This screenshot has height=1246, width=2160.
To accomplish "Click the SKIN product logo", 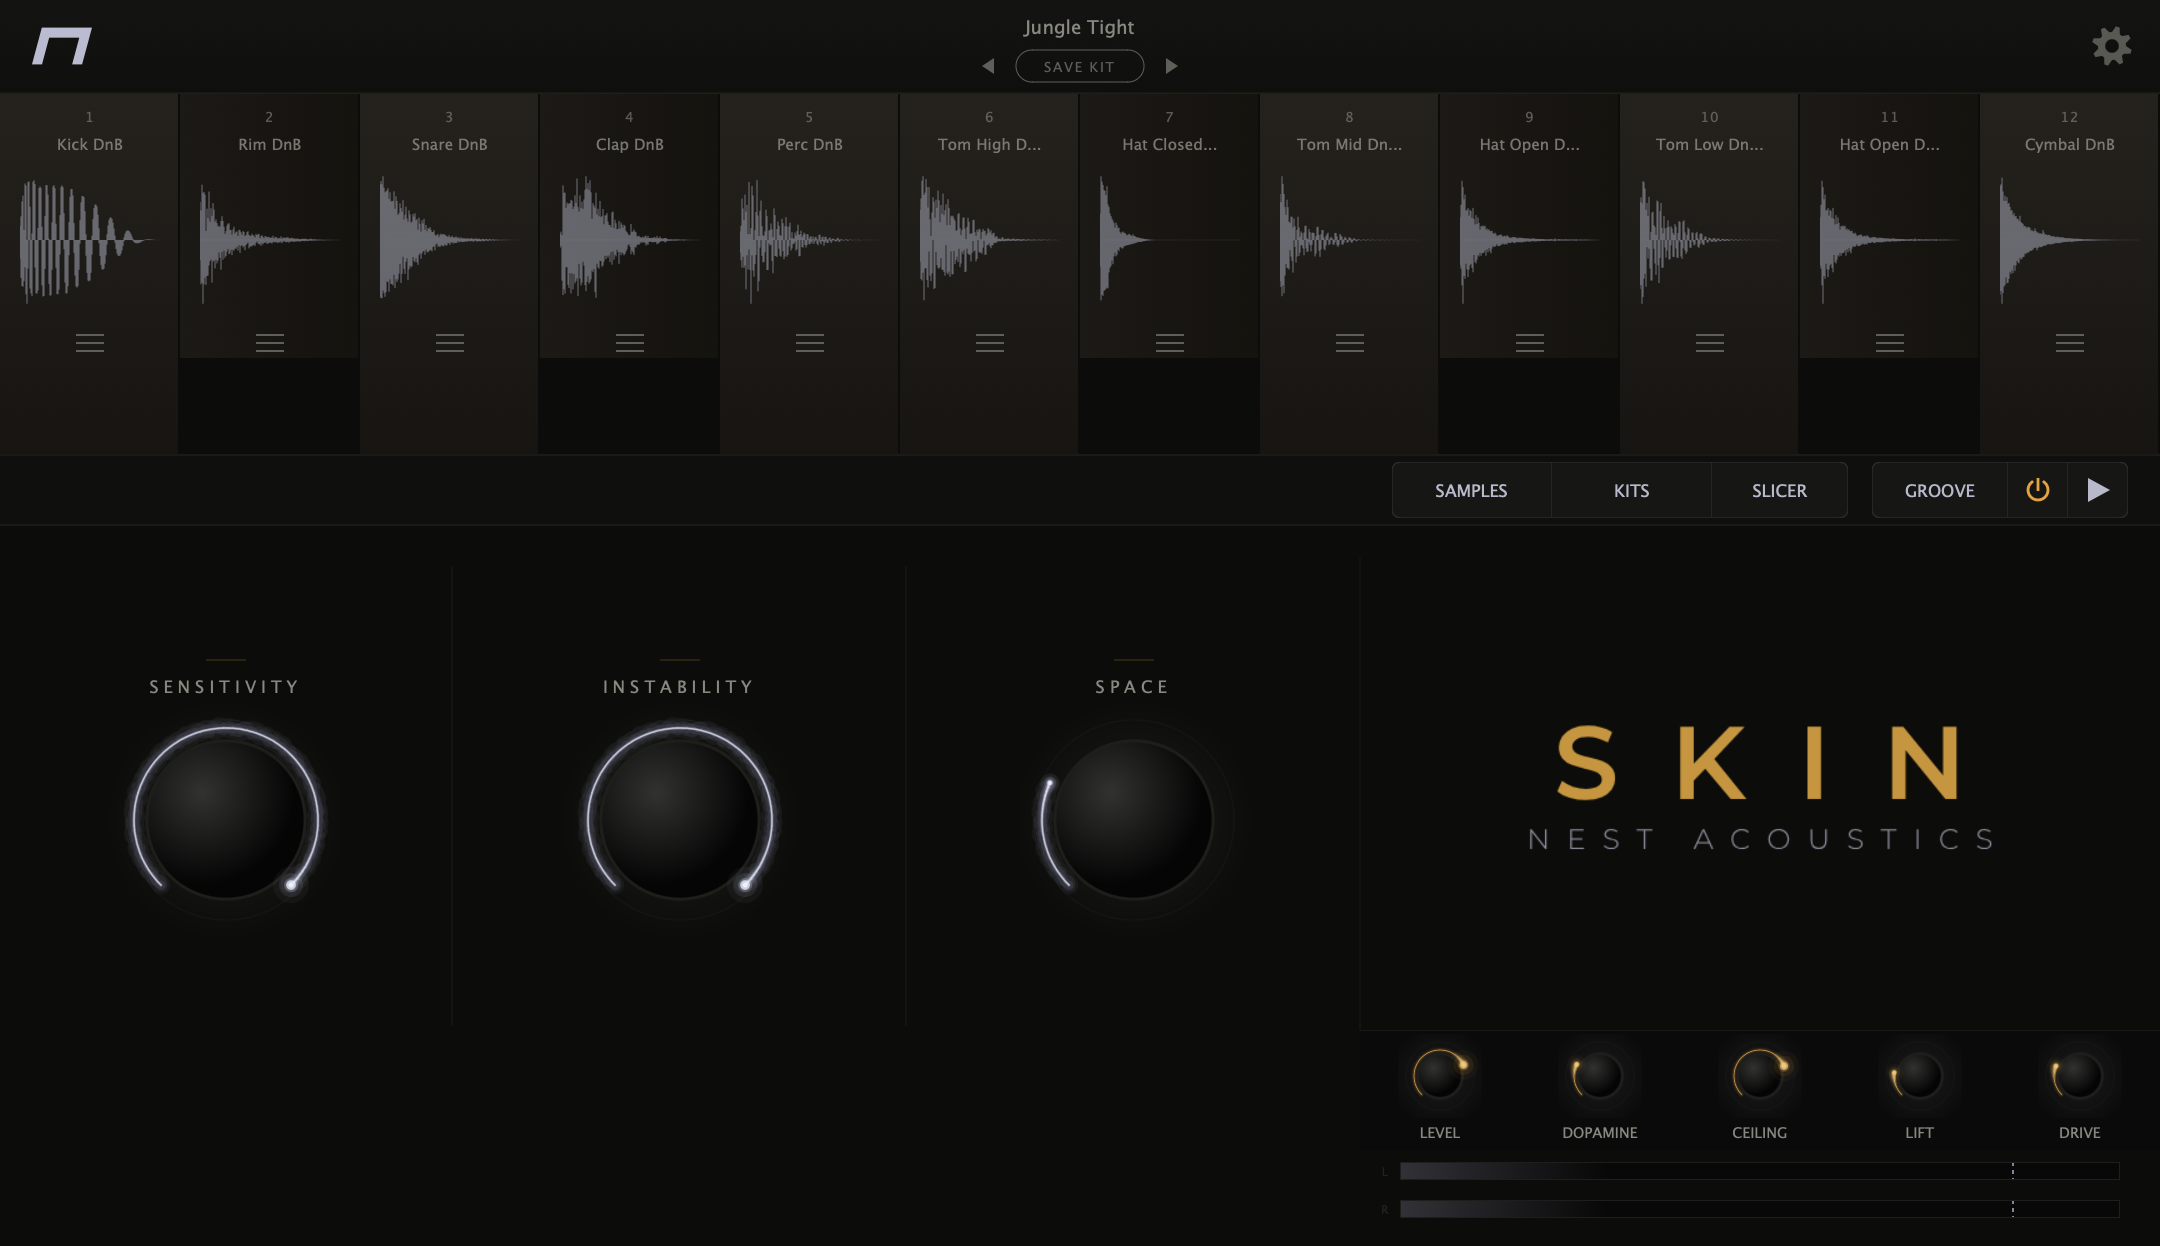I will point(1758,763).
